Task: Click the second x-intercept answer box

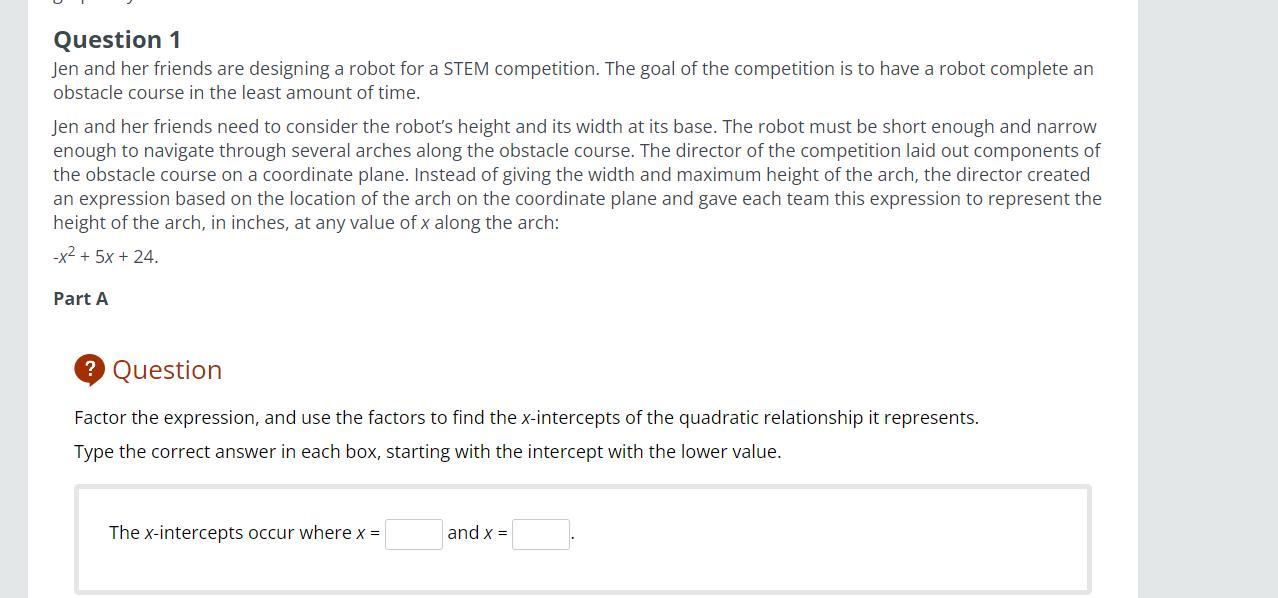Action: click(540, 534)
